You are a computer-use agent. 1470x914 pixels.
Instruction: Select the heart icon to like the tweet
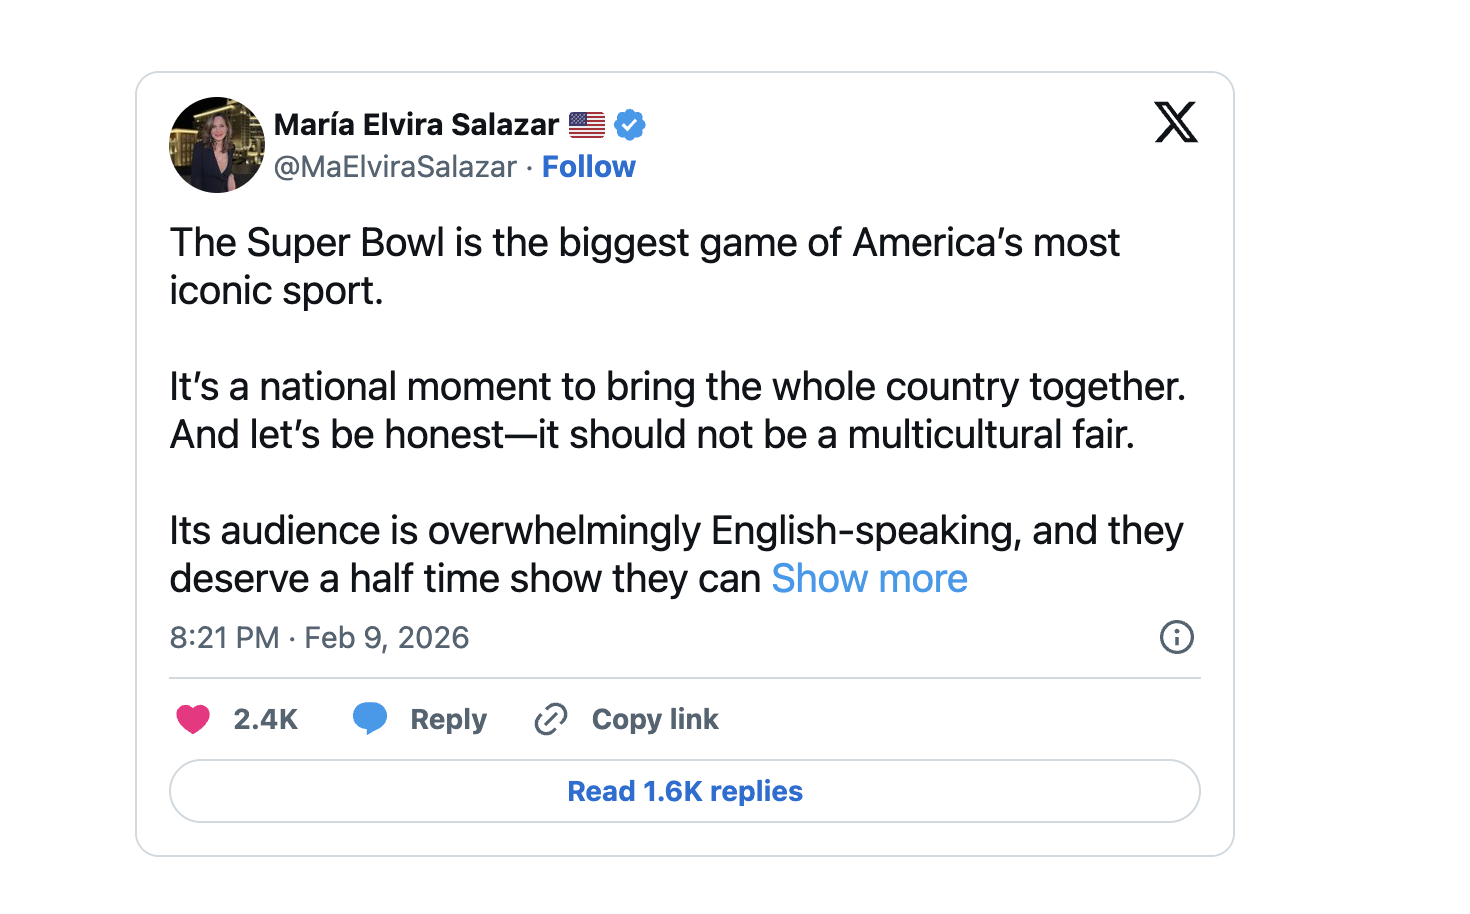point(192,719)
